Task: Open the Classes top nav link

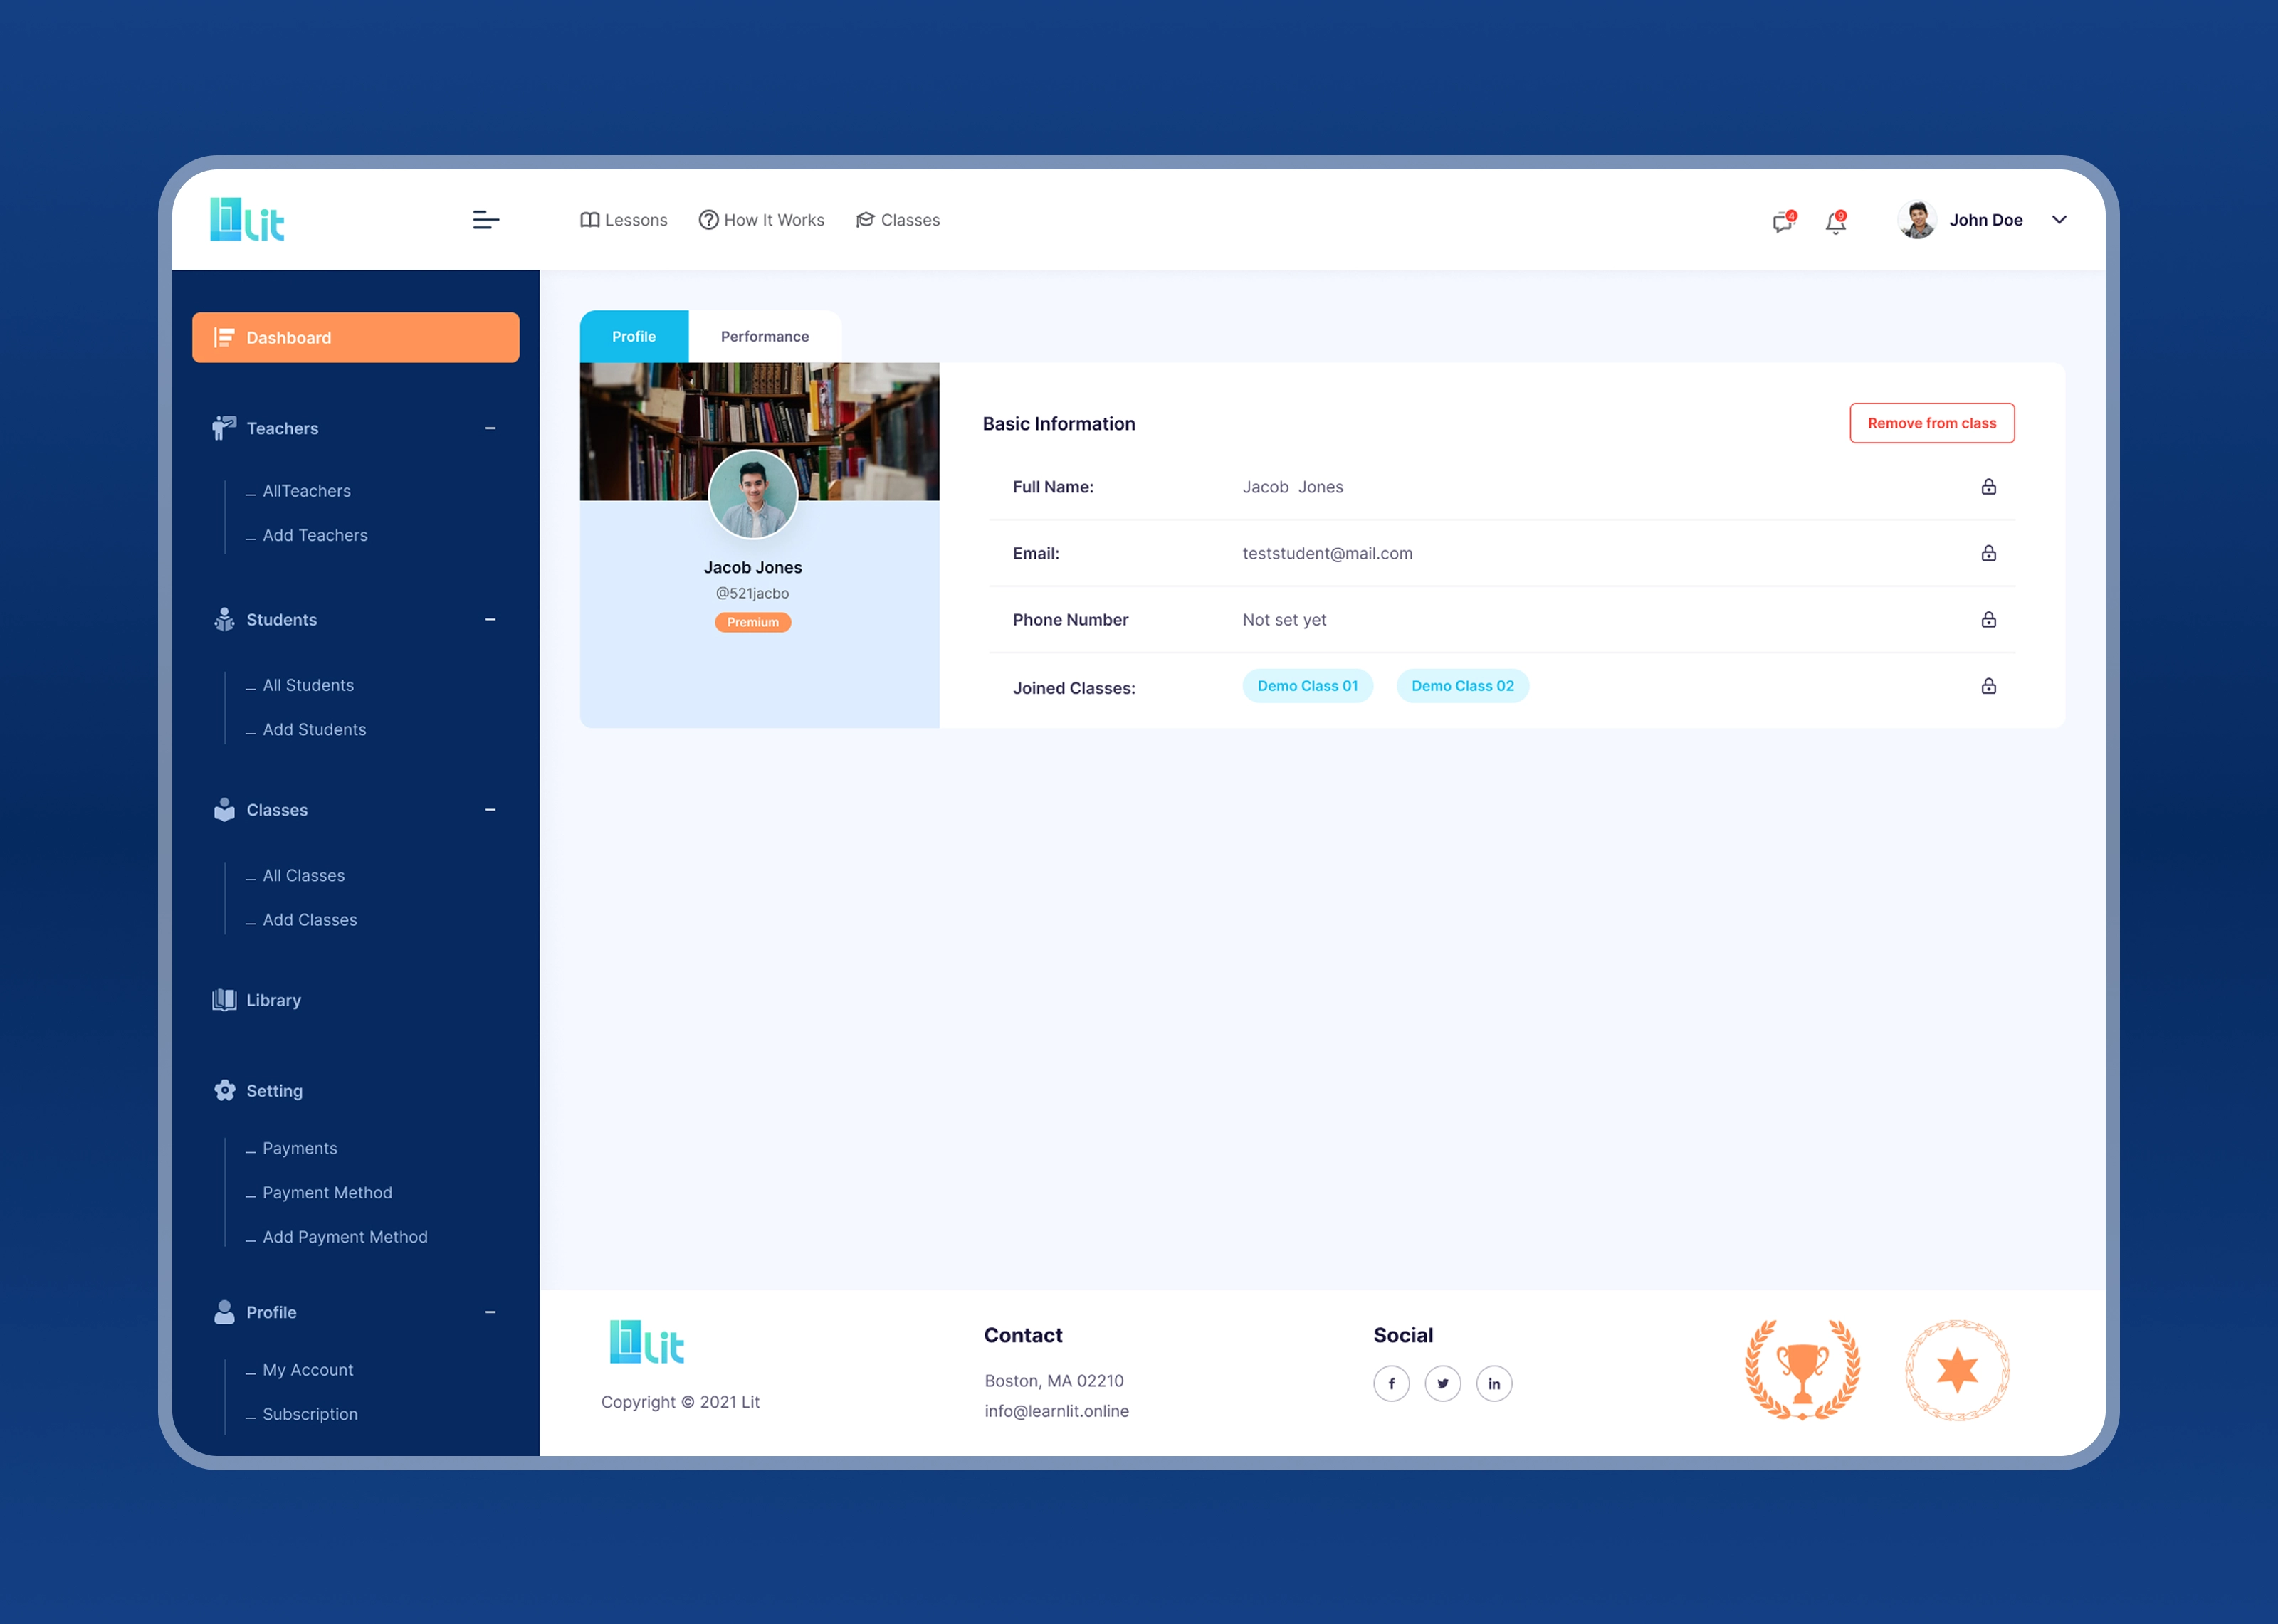Action: coord(898,220)
